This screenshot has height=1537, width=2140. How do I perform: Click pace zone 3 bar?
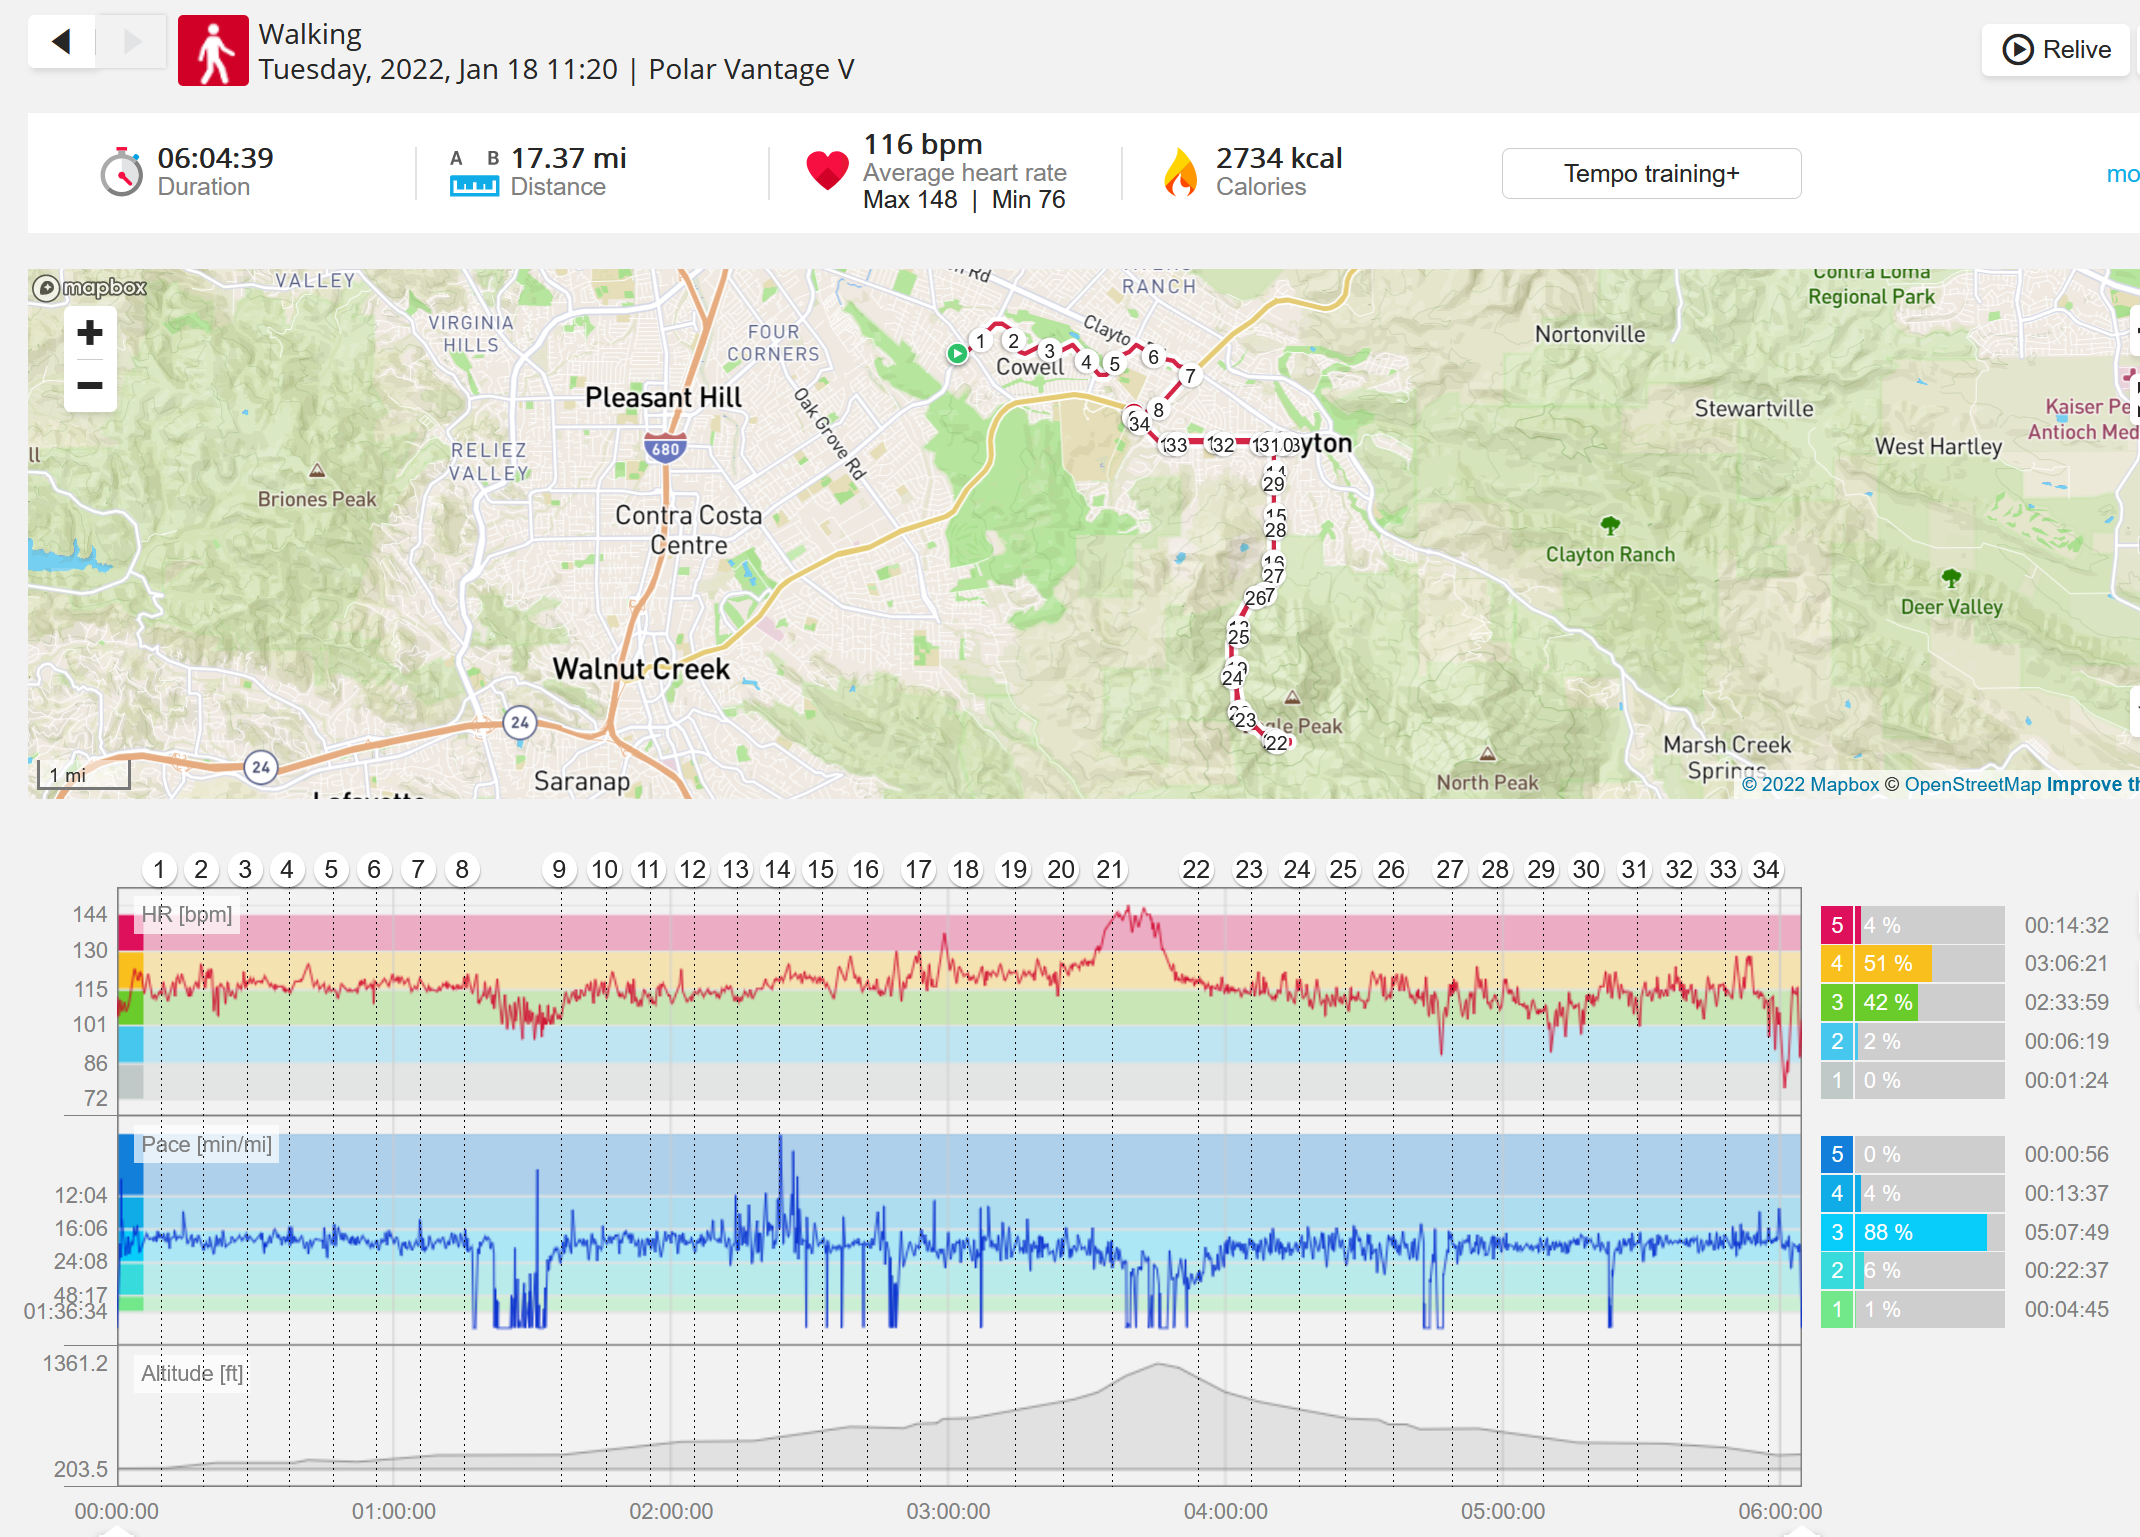(x=1912, y=1232)
